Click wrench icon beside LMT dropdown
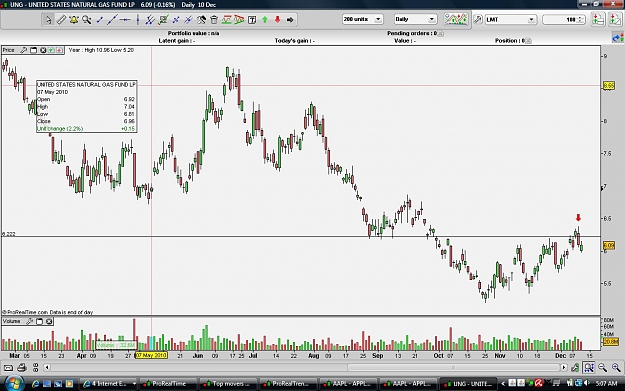Screen dimensions: 625x391 478,20
